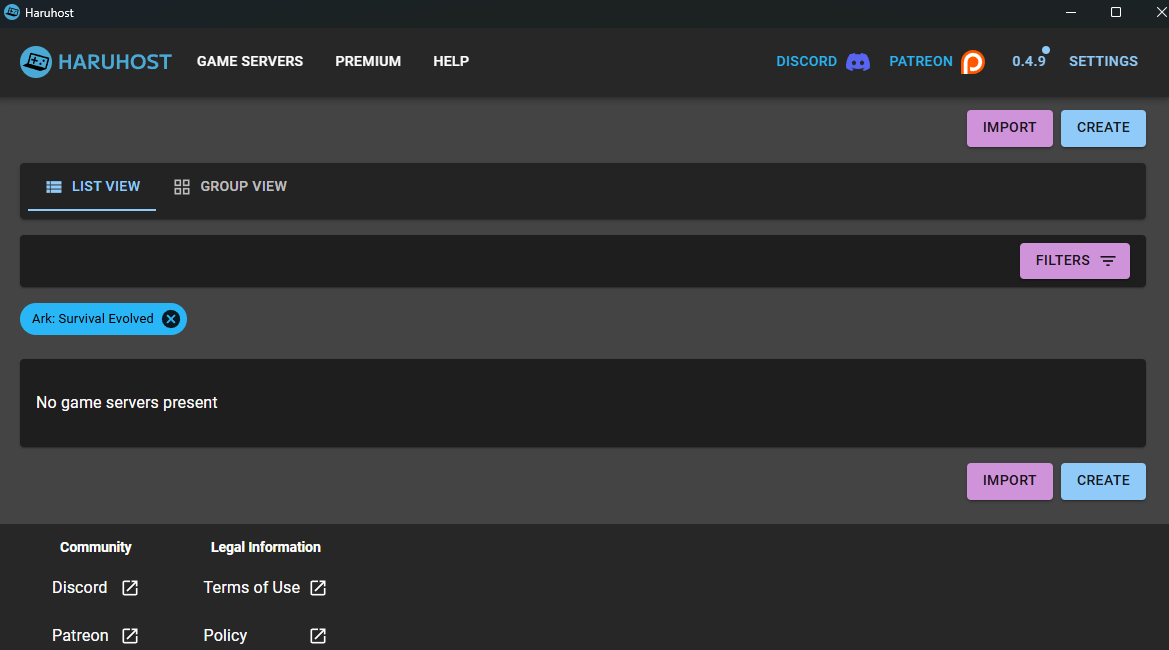Click the Legal Information footer heading
This screenshot has height=650, width=1169.
[x=265, y=547]
